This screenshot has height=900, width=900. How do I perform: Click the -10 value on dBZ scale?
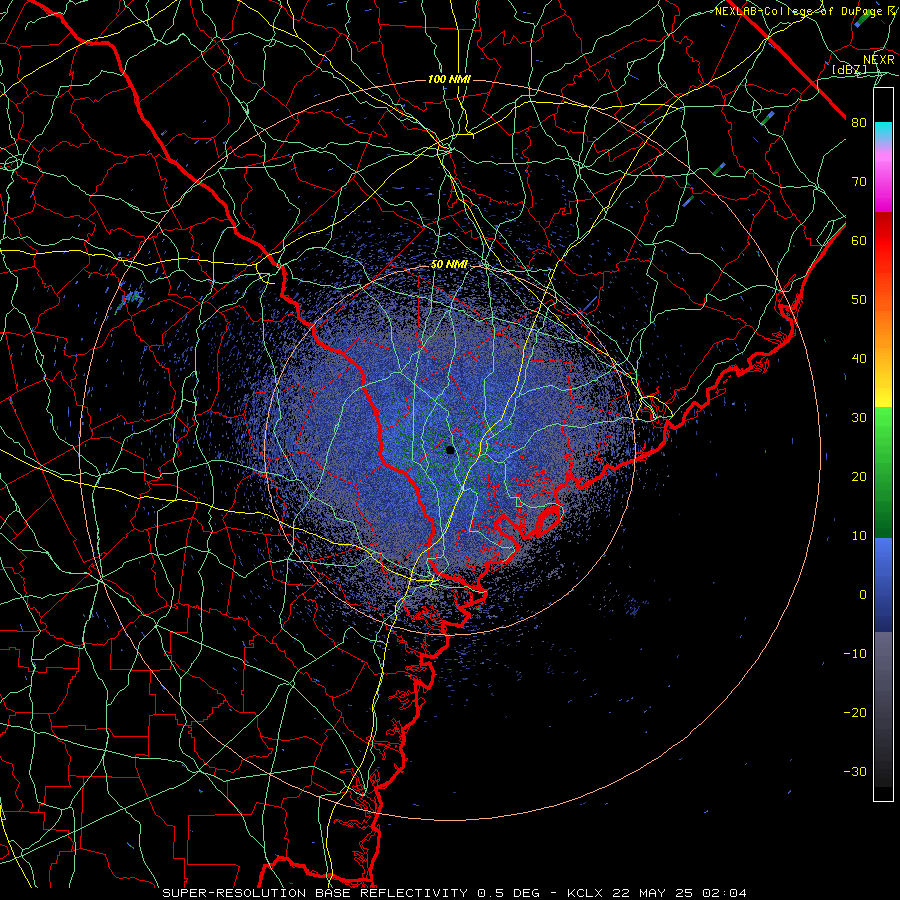[x=855, y=654]
